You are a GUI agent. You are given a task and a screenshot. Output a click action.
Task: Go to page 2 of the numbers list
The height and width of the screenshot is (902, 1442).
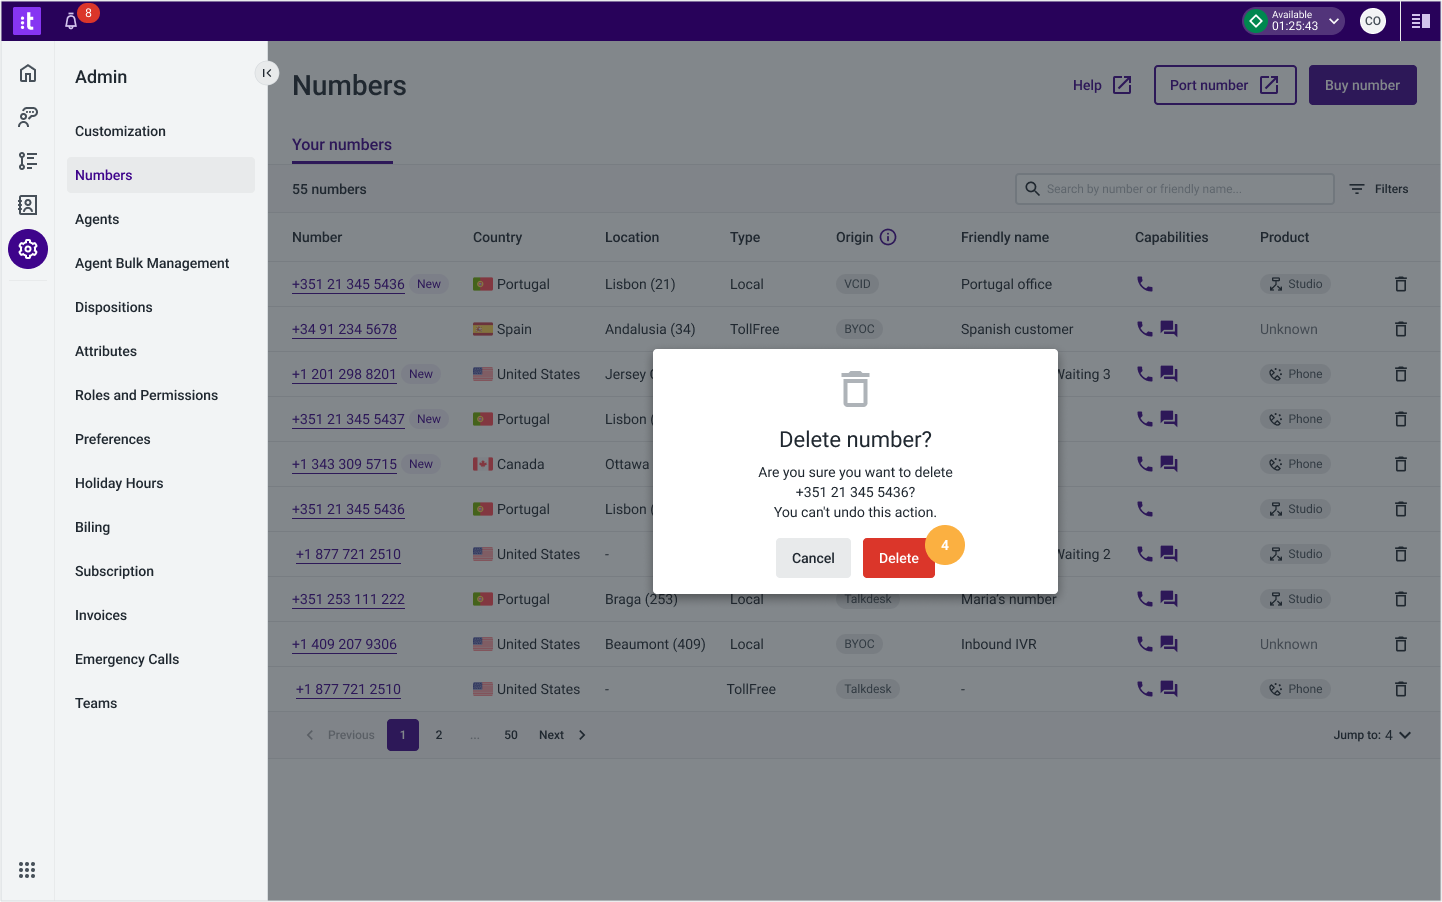pos(438,734)
